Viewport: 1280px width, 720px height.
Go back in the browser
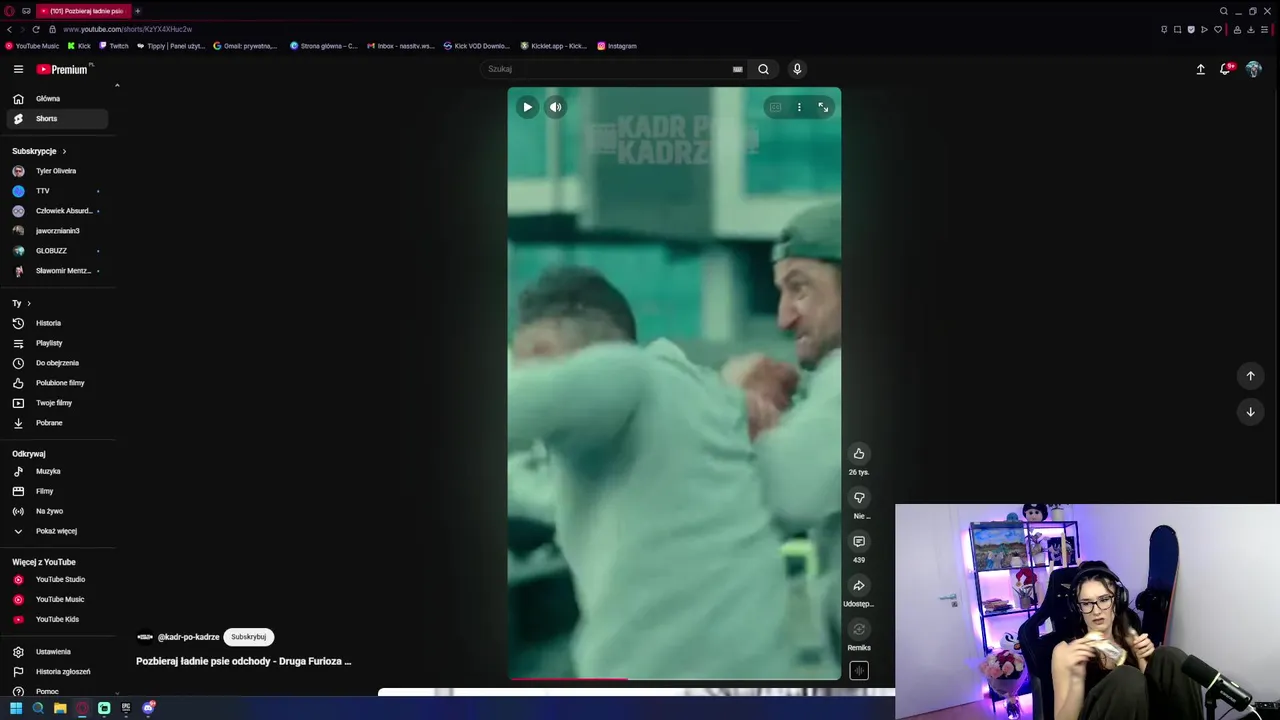[x=9, y=29]
